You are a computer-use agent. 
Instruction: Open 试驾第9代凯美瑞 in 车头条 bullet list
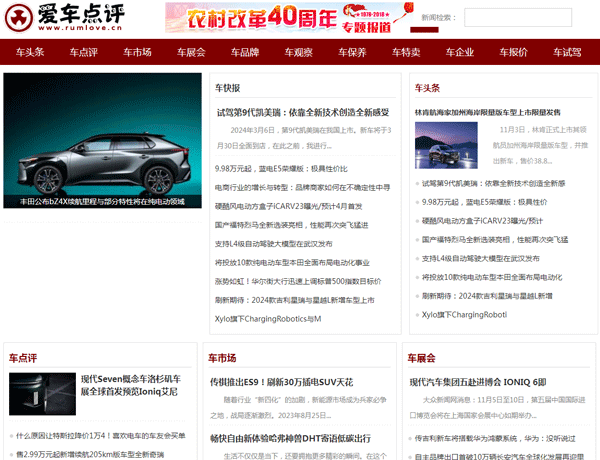pyautogui.click(x=493, y=184)
